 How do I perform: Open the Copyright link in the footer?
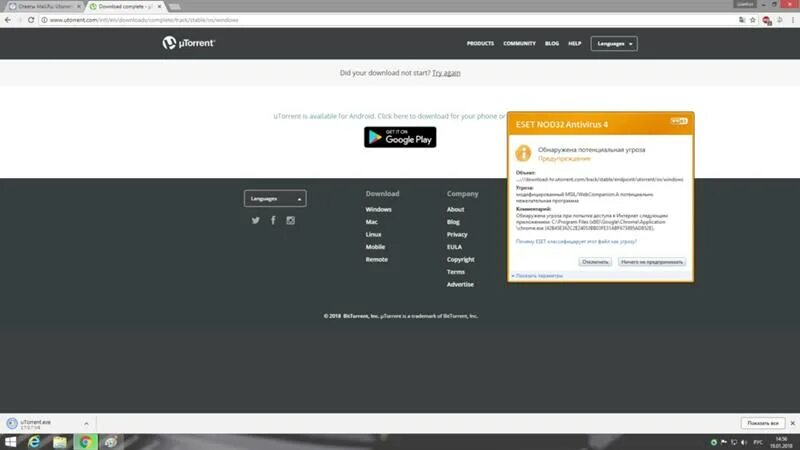[460, 259]
